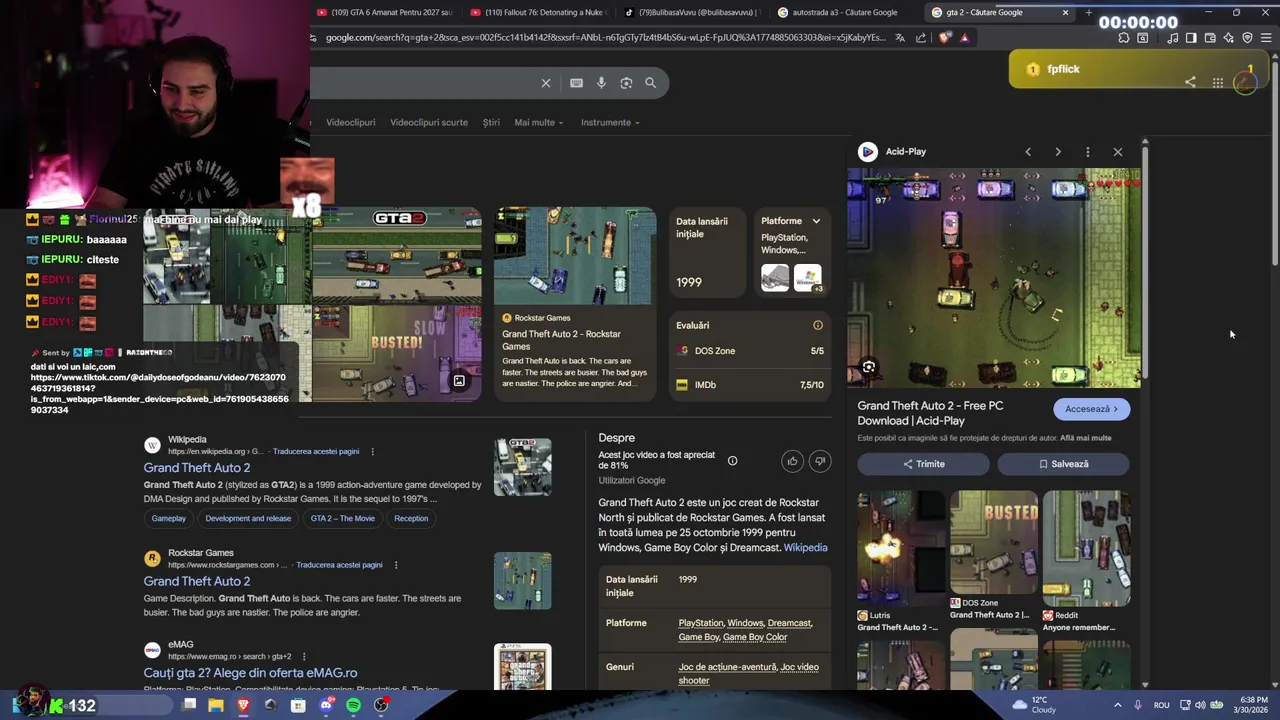Click the BUSTED related image thumbnail from DOS Zone
The width and height of the screenshot is (1280, 720).
click(x=994, y=543)
